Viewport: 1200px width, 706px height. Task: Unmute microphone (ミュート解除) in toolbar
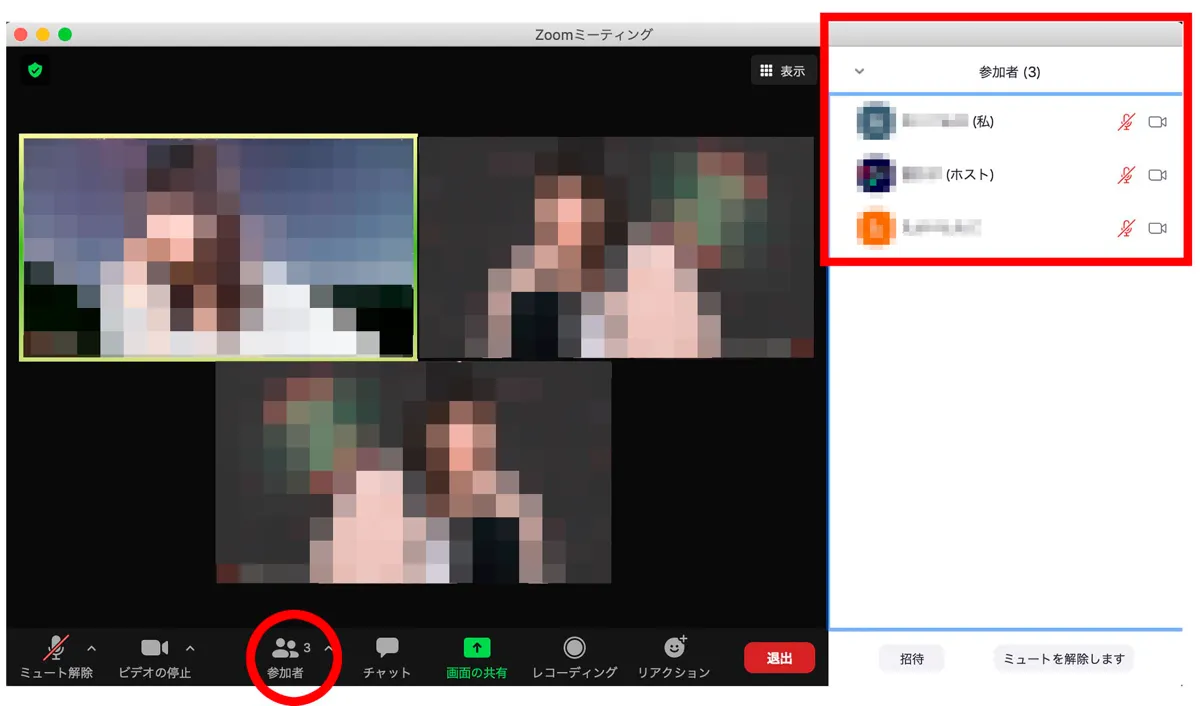56,657
